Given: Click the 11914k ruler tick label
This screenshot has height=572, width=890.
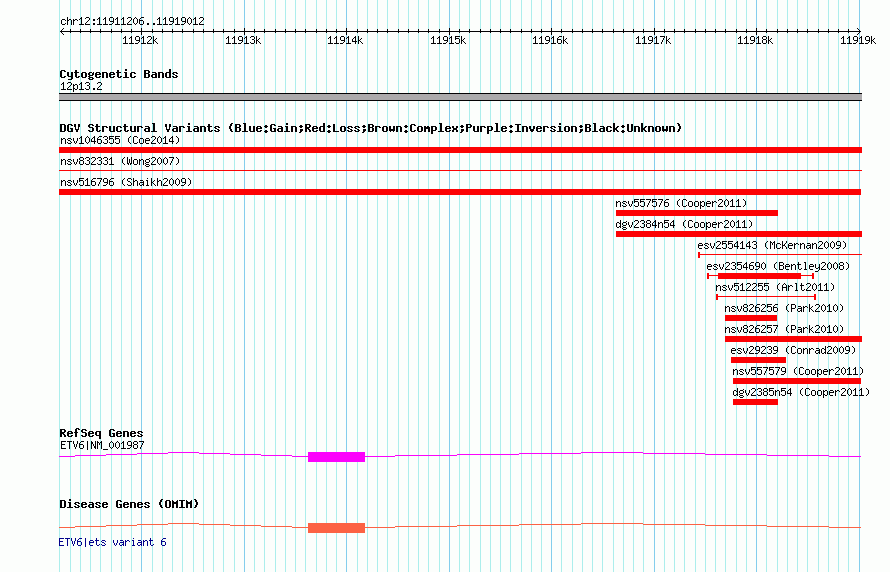Looking at the screenshot, I should point(345,40).
